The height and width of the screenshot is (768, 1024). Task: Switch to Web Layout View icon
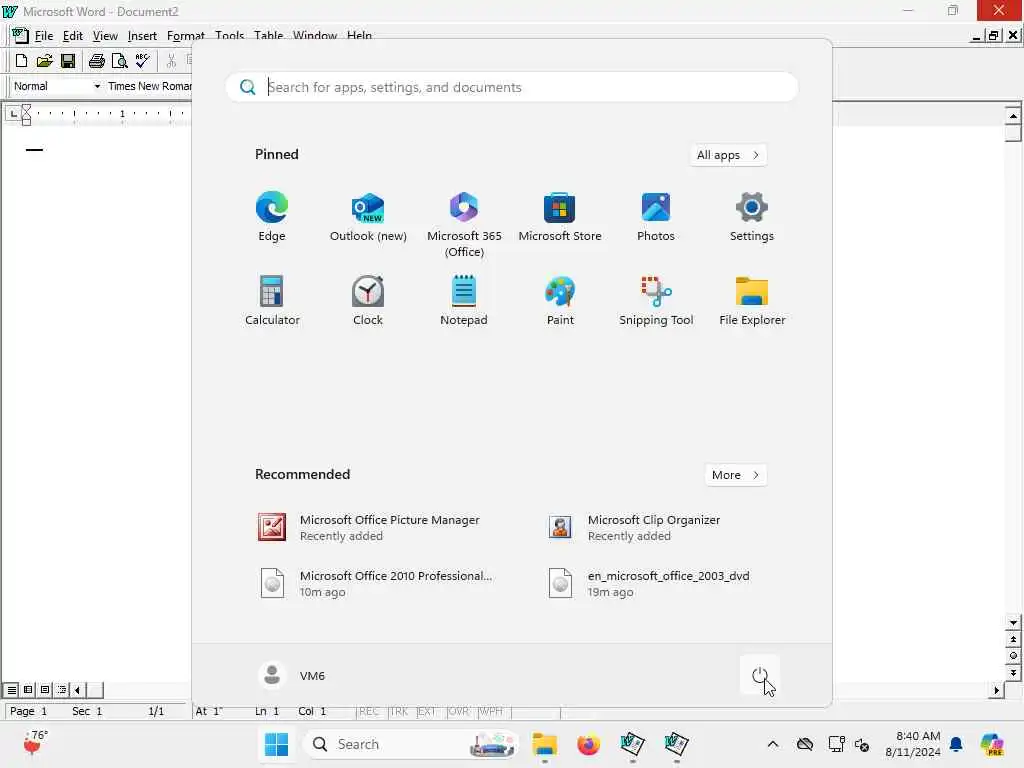[28, 690]
